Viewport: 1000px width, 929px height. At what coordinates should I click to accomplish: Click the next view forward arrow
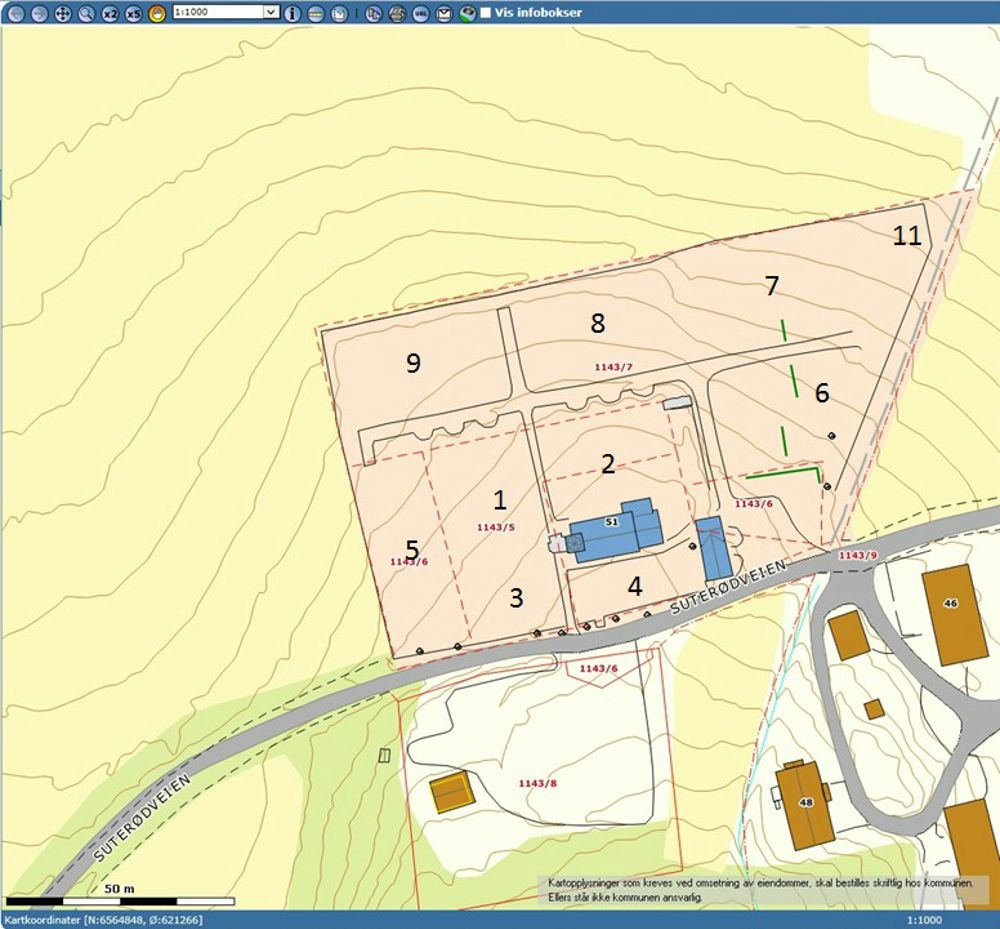tap(39, 13)
